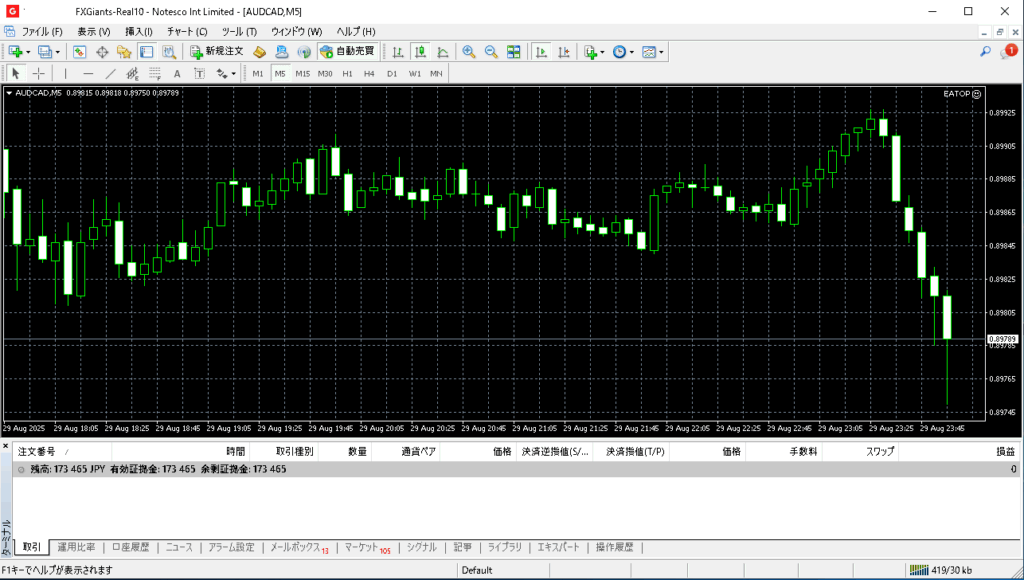This screenshot has height=580, width=1024.
Task: Switch chart to line chart display
Action: point(441,51)
